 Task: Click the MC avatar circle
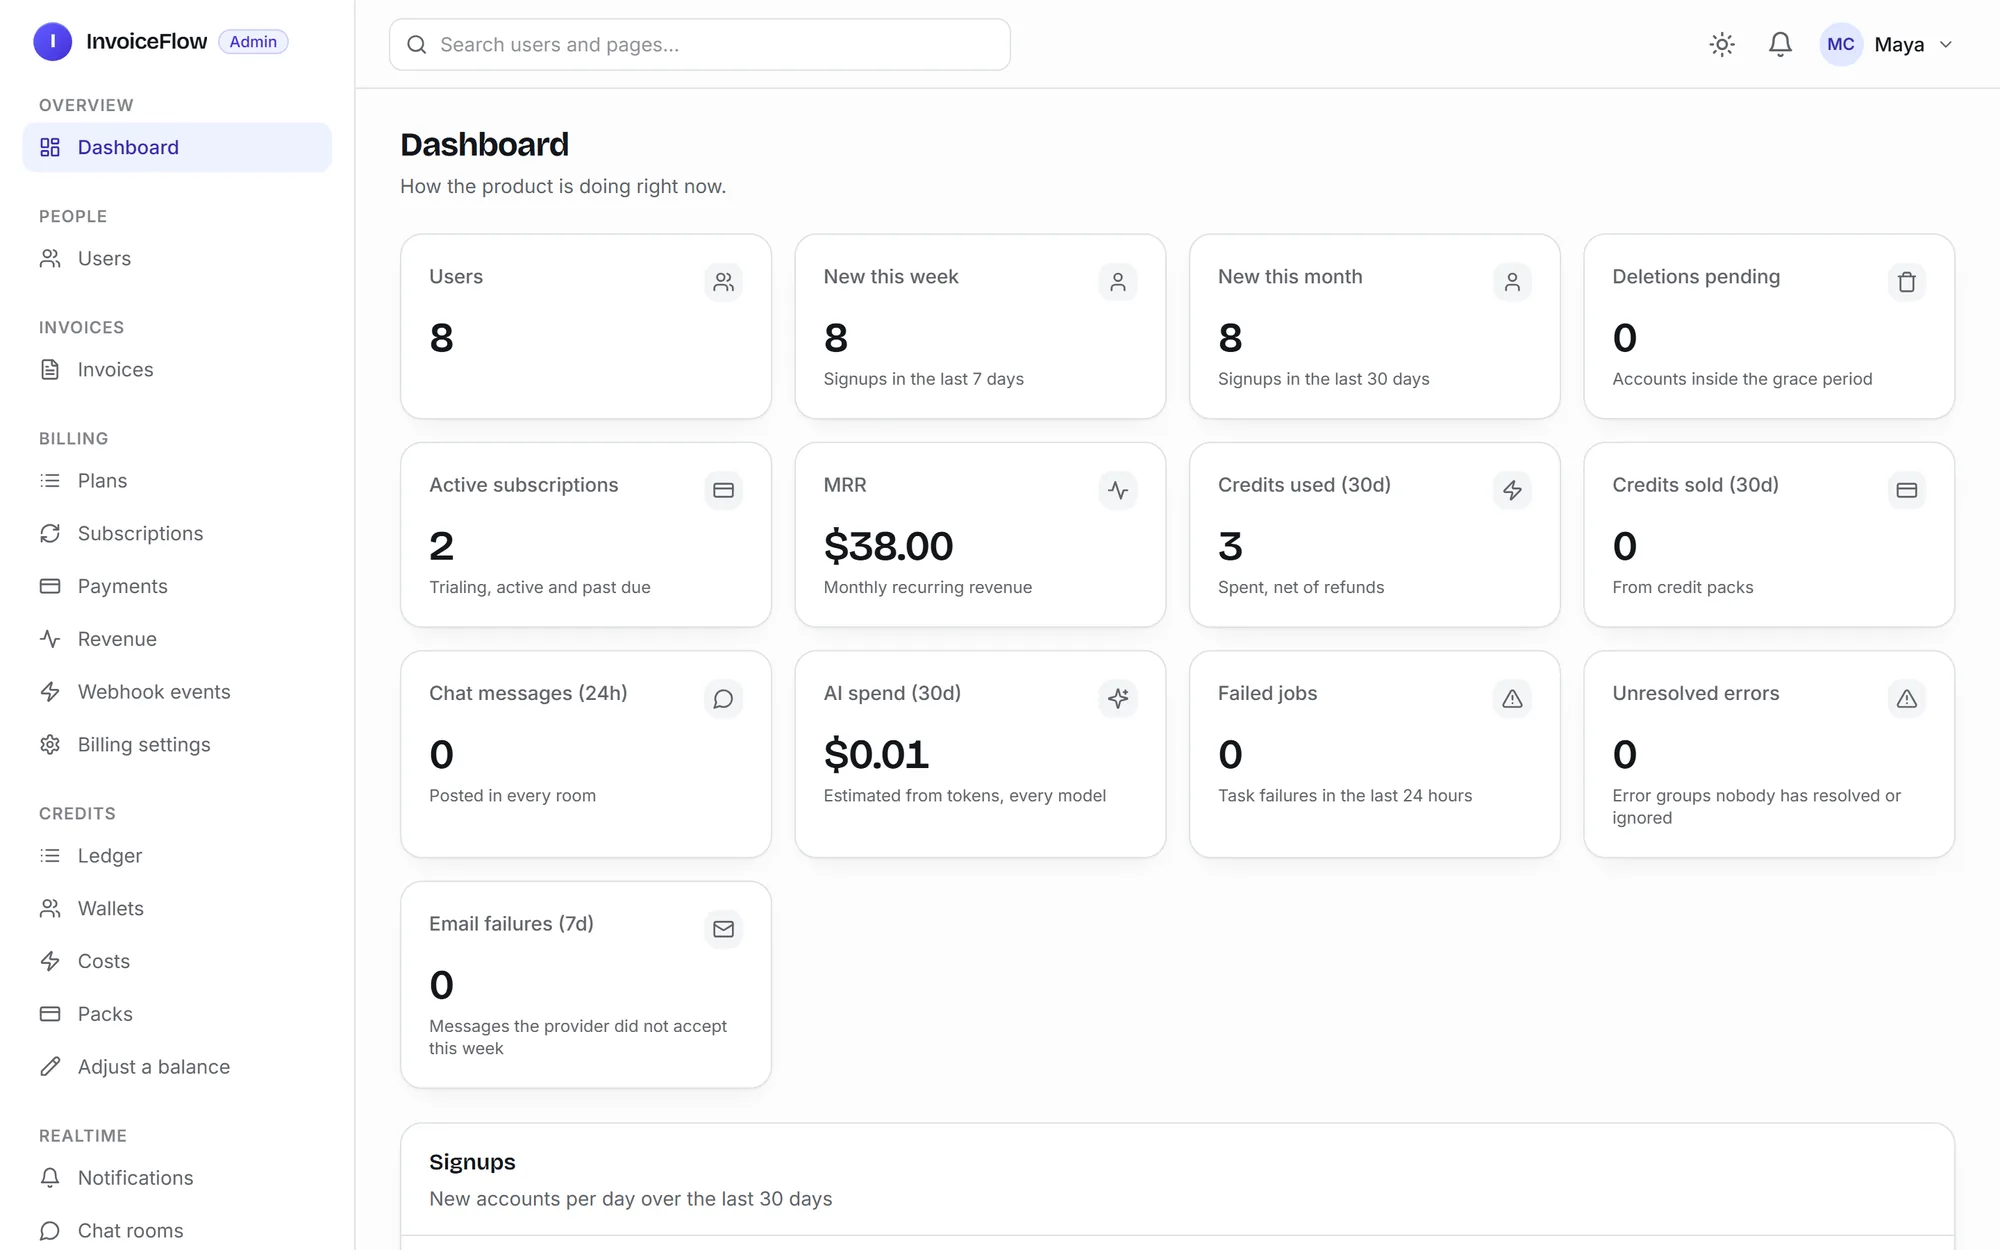(1841, 44)
